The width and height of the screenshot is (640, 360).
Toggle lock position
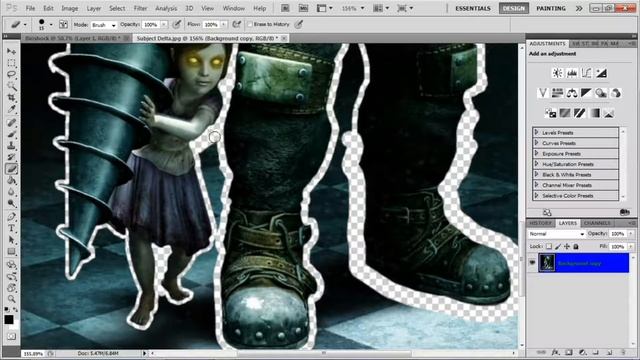[567, 247]
